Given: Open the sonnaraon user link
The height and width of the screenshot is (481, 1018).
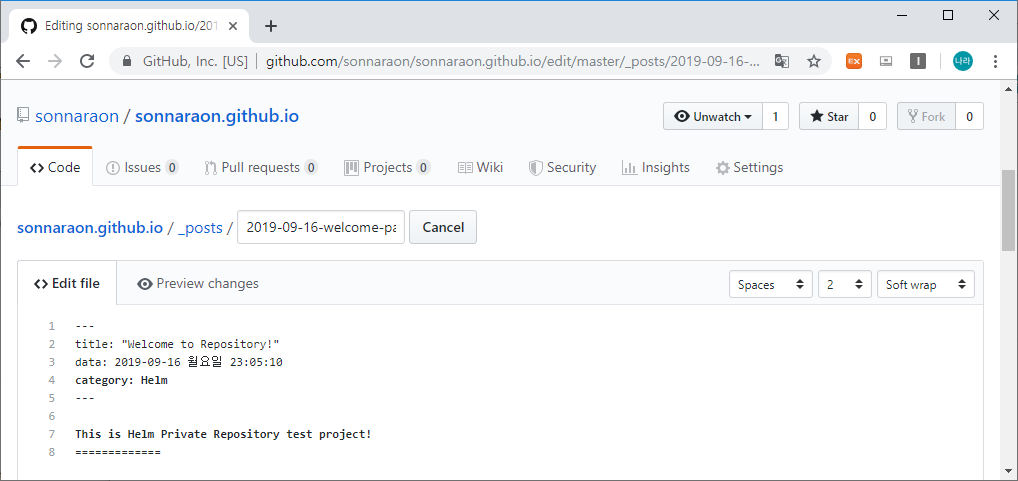Looking at the screenshot, I should point(77,116).
